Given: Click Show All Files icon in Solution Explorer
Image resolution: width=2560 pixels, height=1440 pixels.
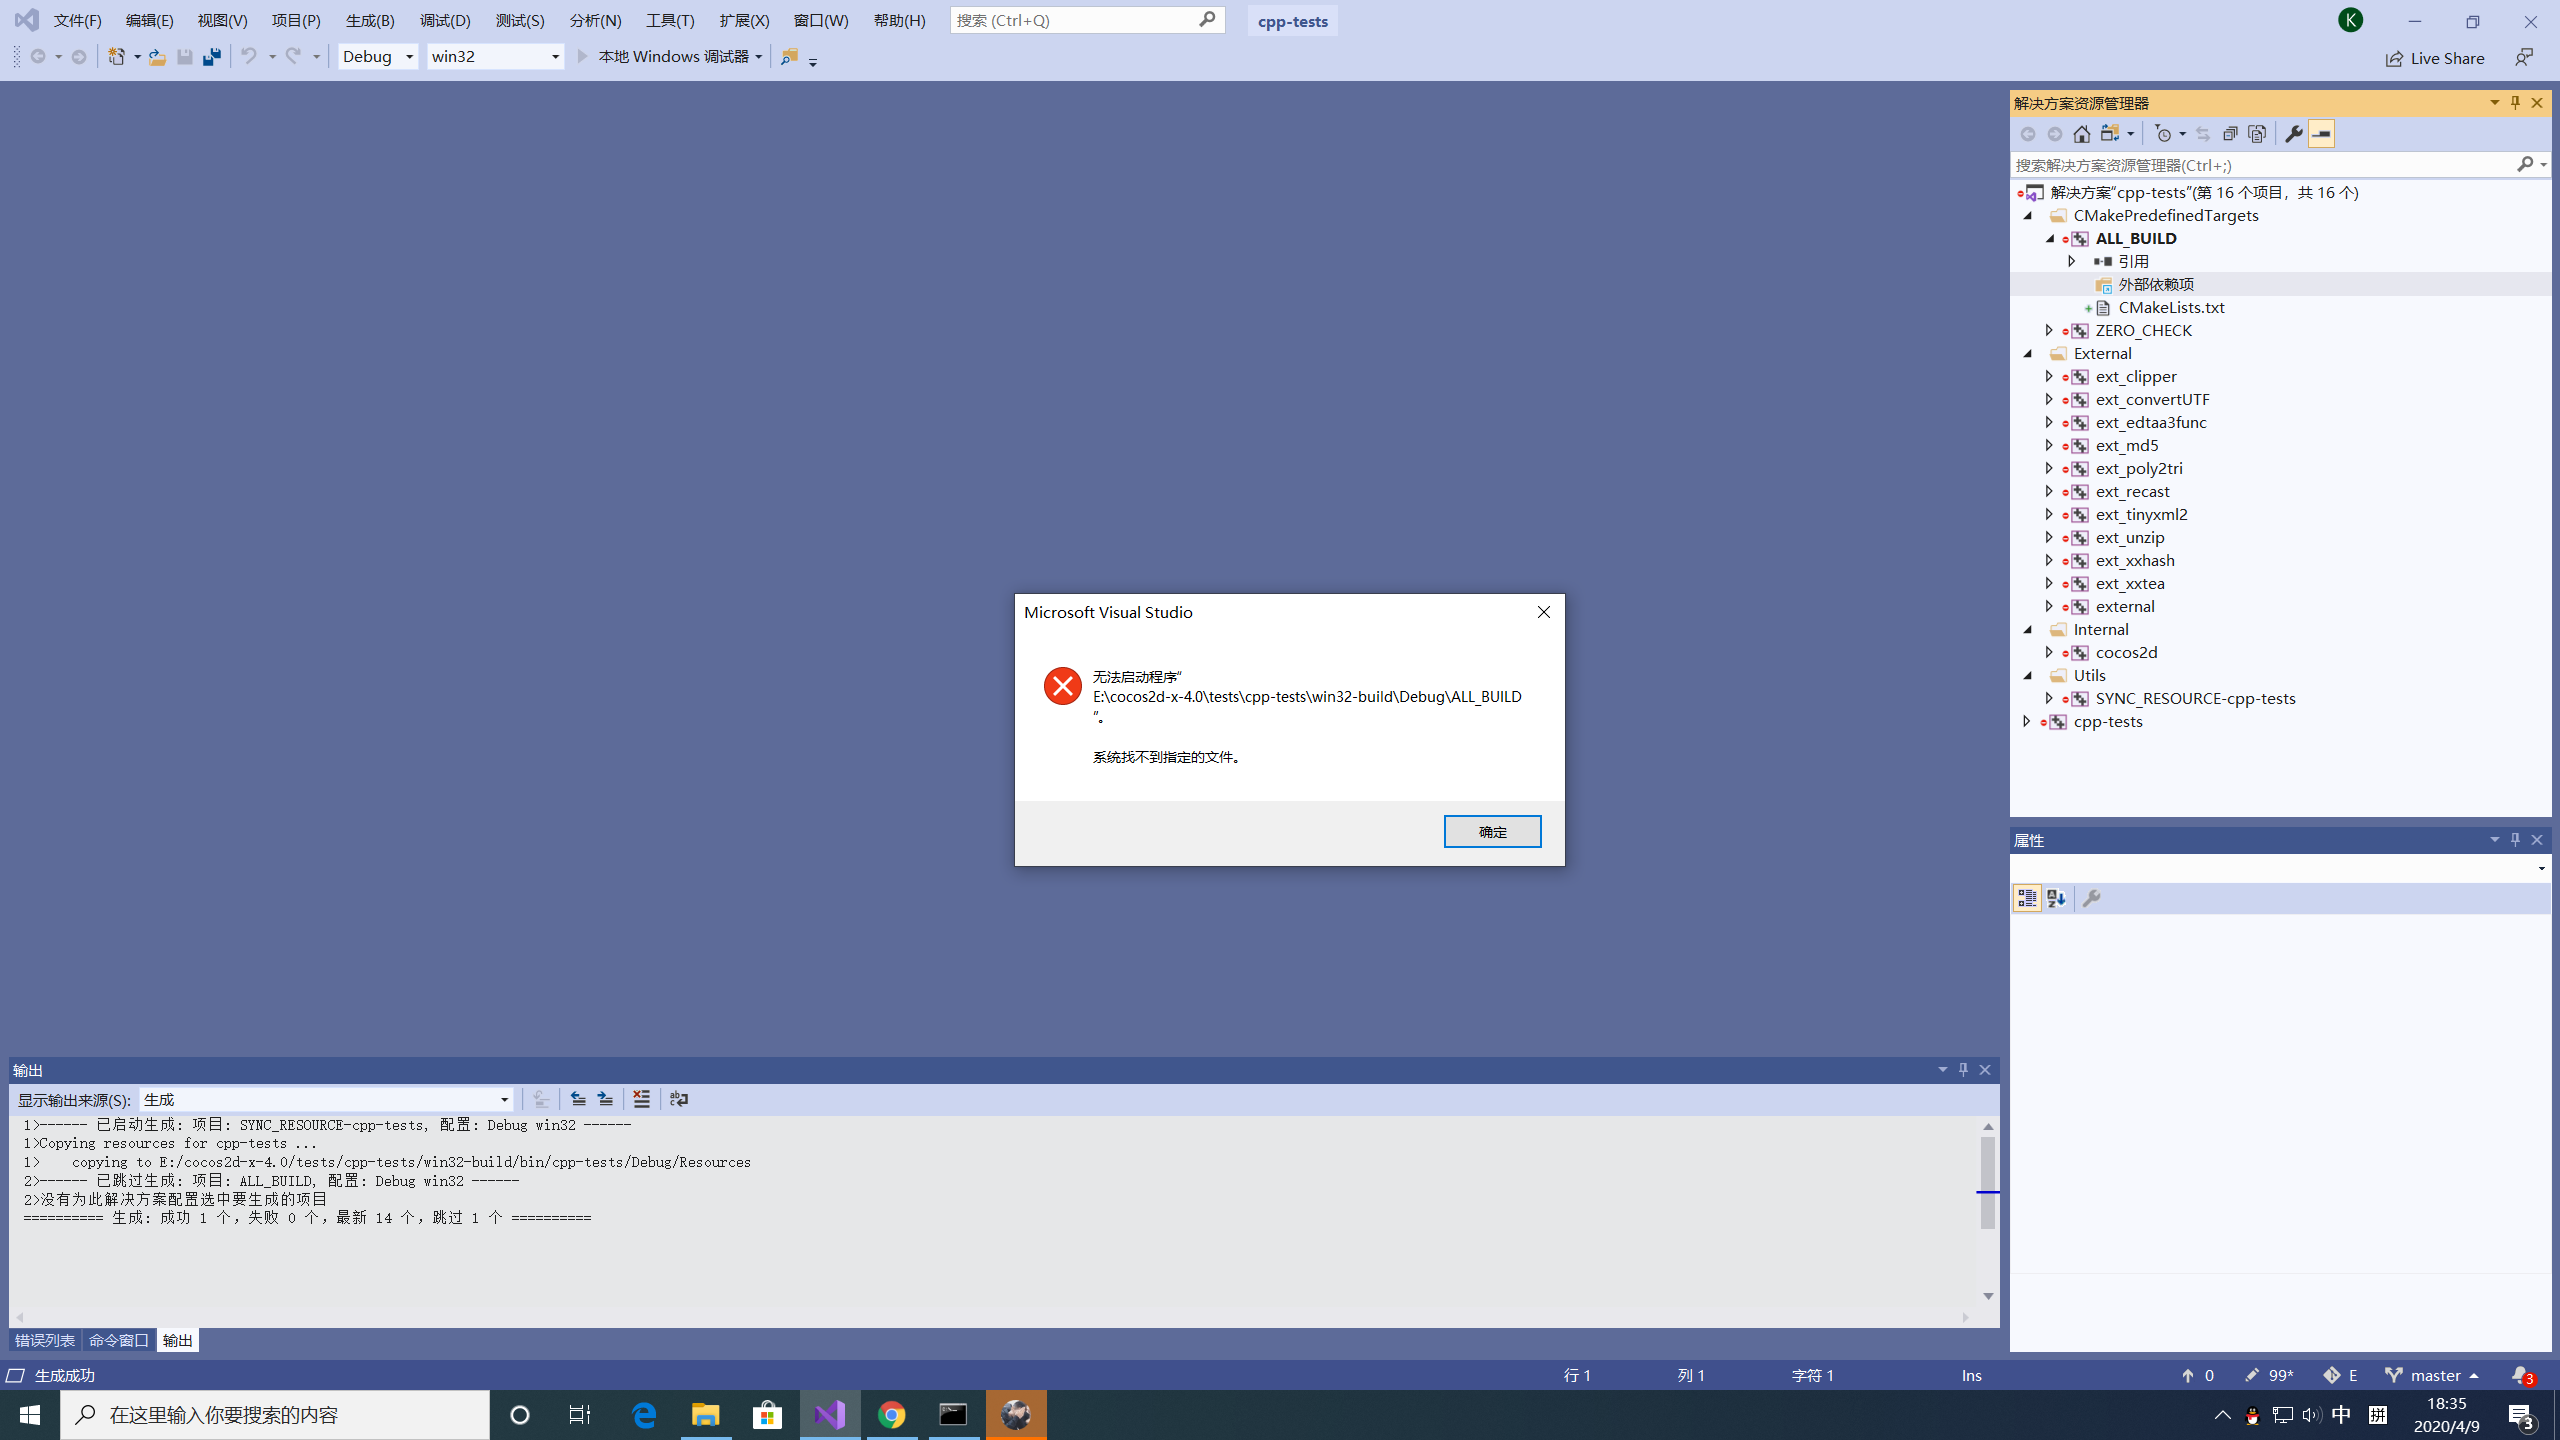Looking at the screenshot, I should (x=2257, y=134).
